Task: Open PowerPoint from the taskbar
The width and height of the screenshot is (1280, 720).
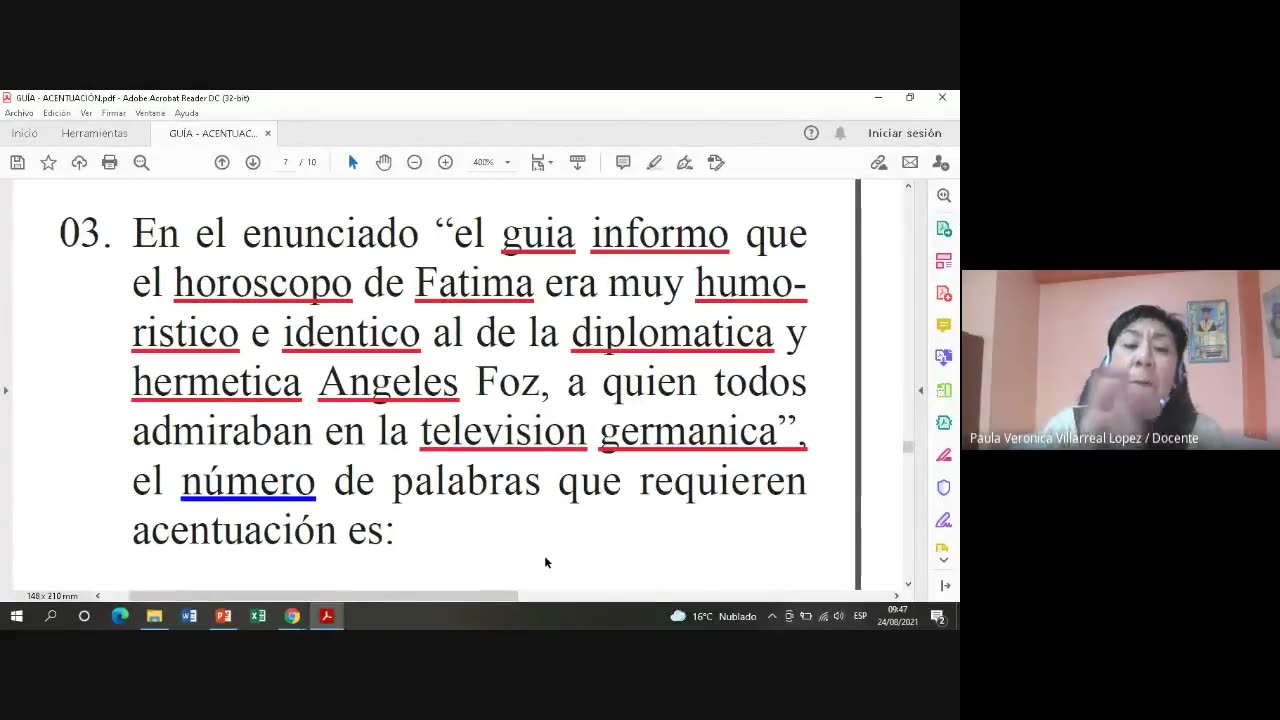Action: pyautogui.click(x=223, y=616)
